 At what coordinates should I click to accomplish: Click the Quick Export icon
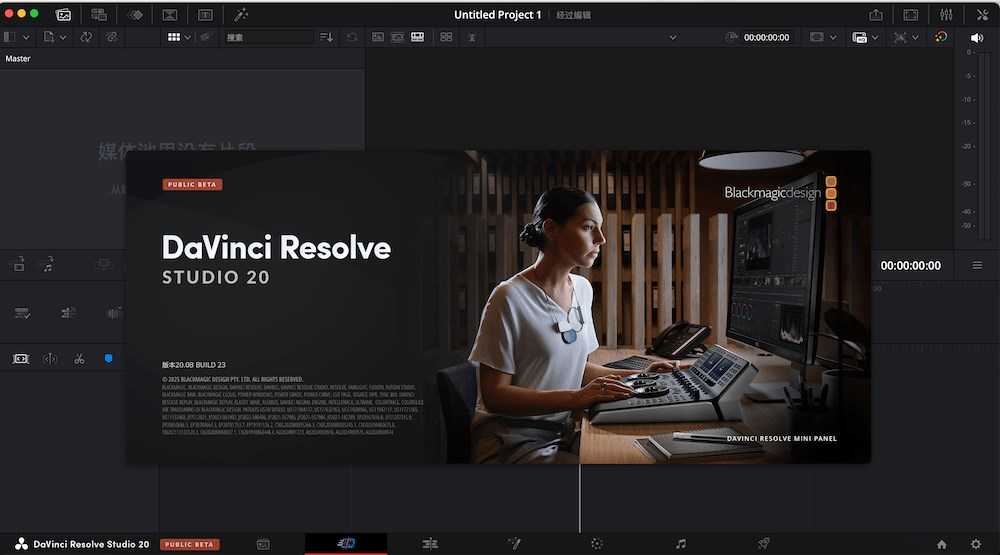[876, 15]
